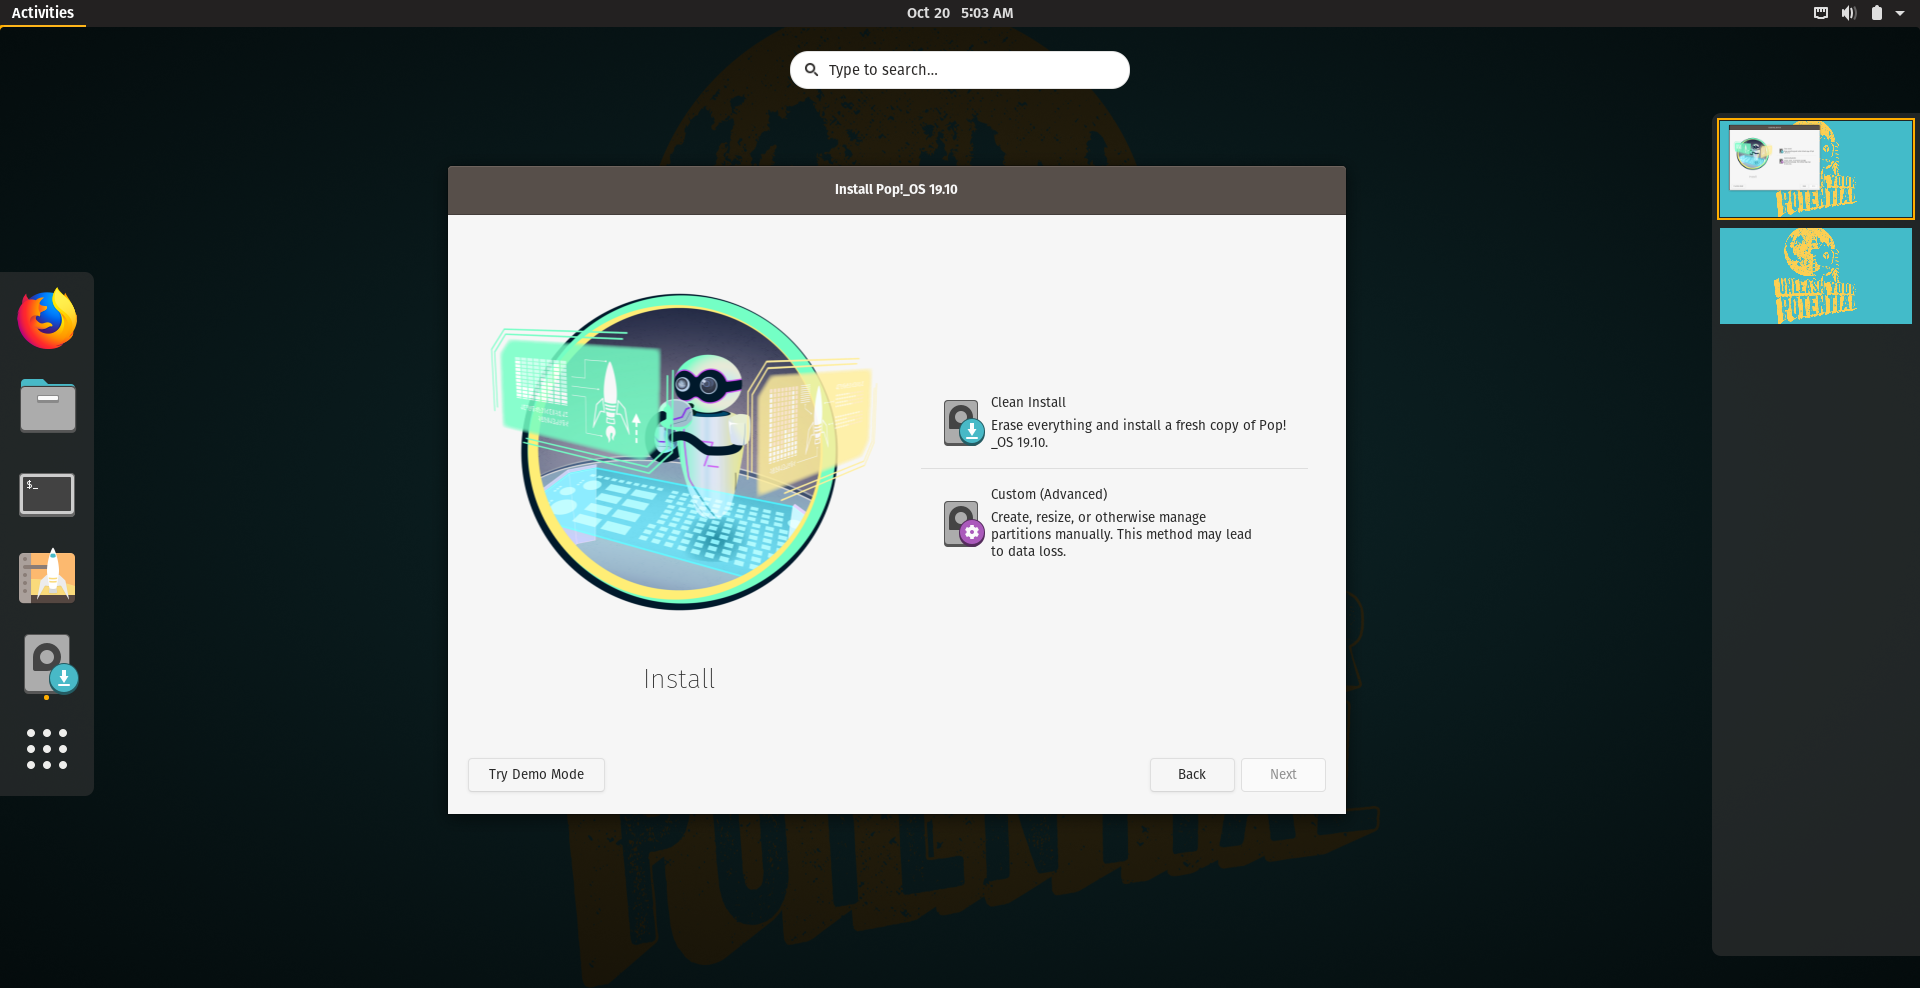
Task: Switch to the second workspace thumbnail
Action: point(1816,276)
